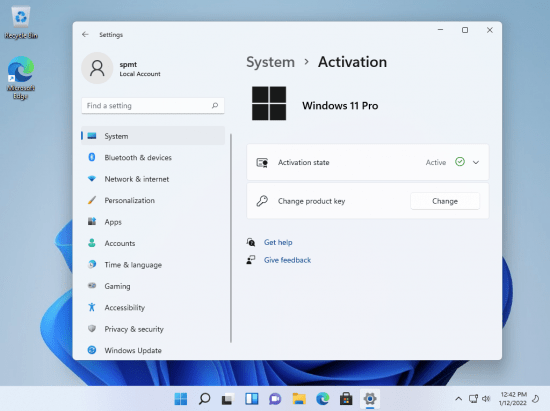Image resolution: width=550 pixels, height=411 pixels.
Task: Show hidden icons in system tray
Action: point(458,399)
